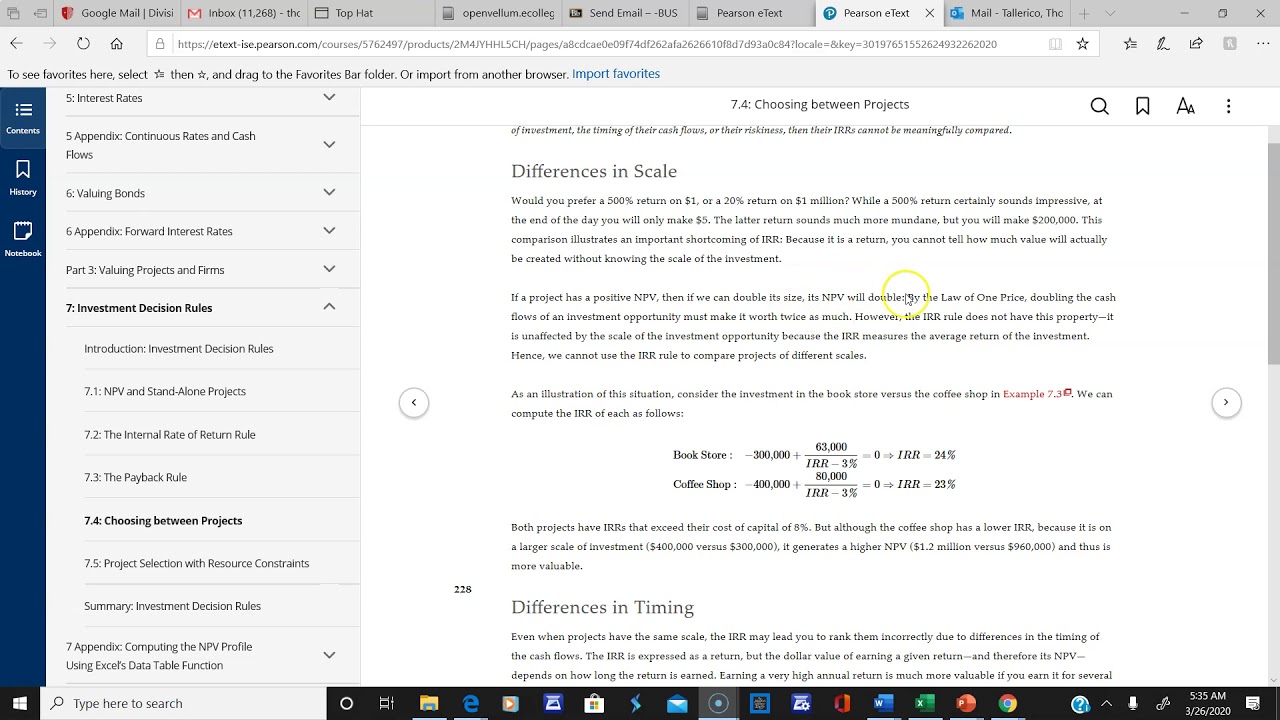
Task: Launch PowerPoint from the taskbar
Action: click(x=965, y=703)
